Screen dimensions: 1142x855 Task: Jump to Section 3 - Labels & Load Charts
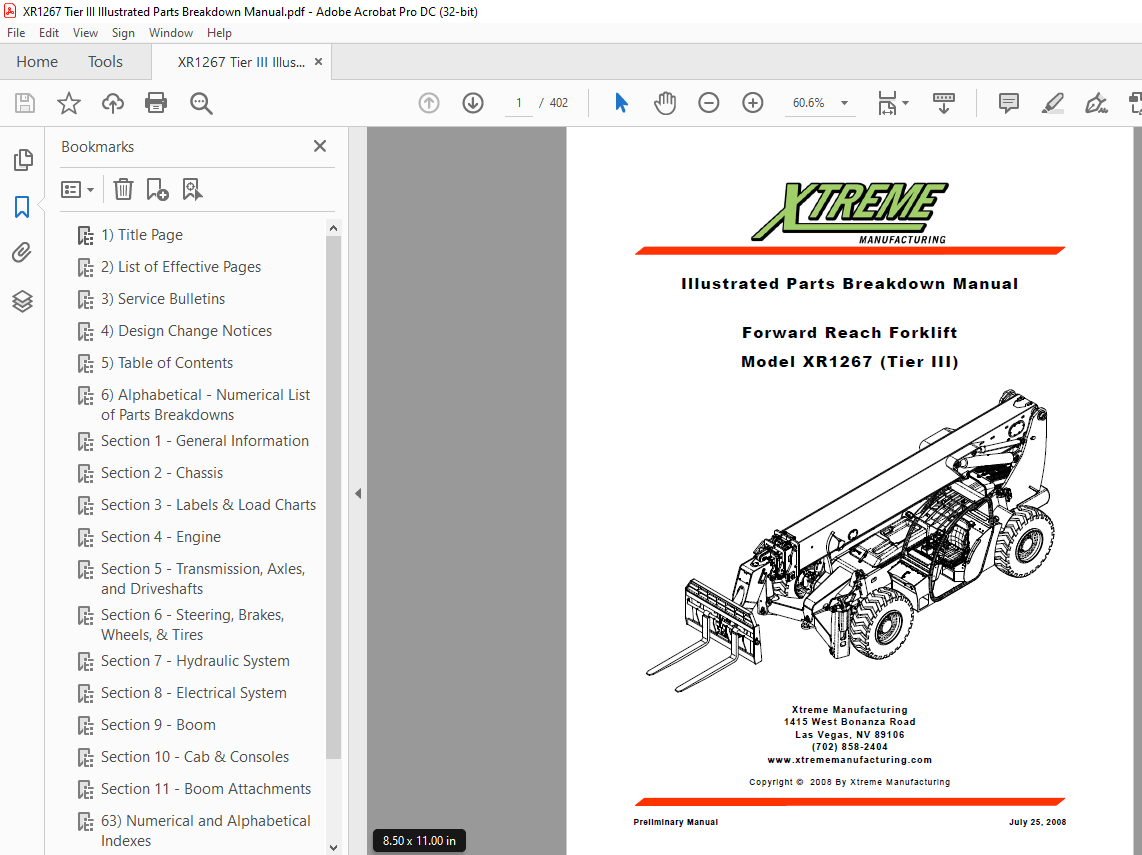(208, 505)
